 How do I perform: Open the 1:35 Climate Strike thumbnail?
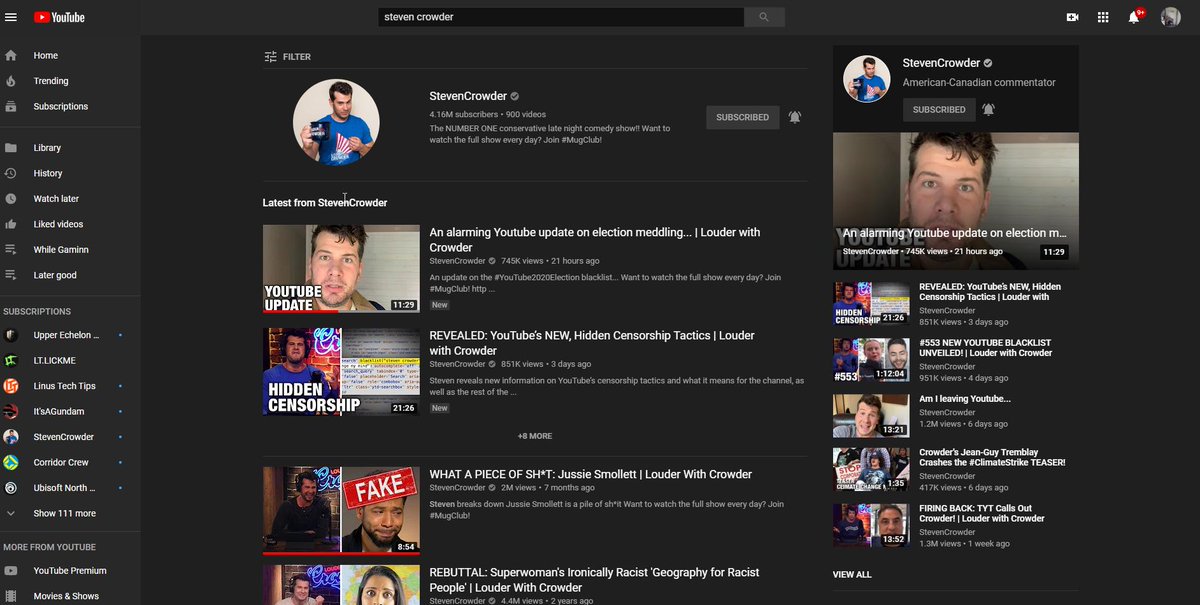point(871,470)
